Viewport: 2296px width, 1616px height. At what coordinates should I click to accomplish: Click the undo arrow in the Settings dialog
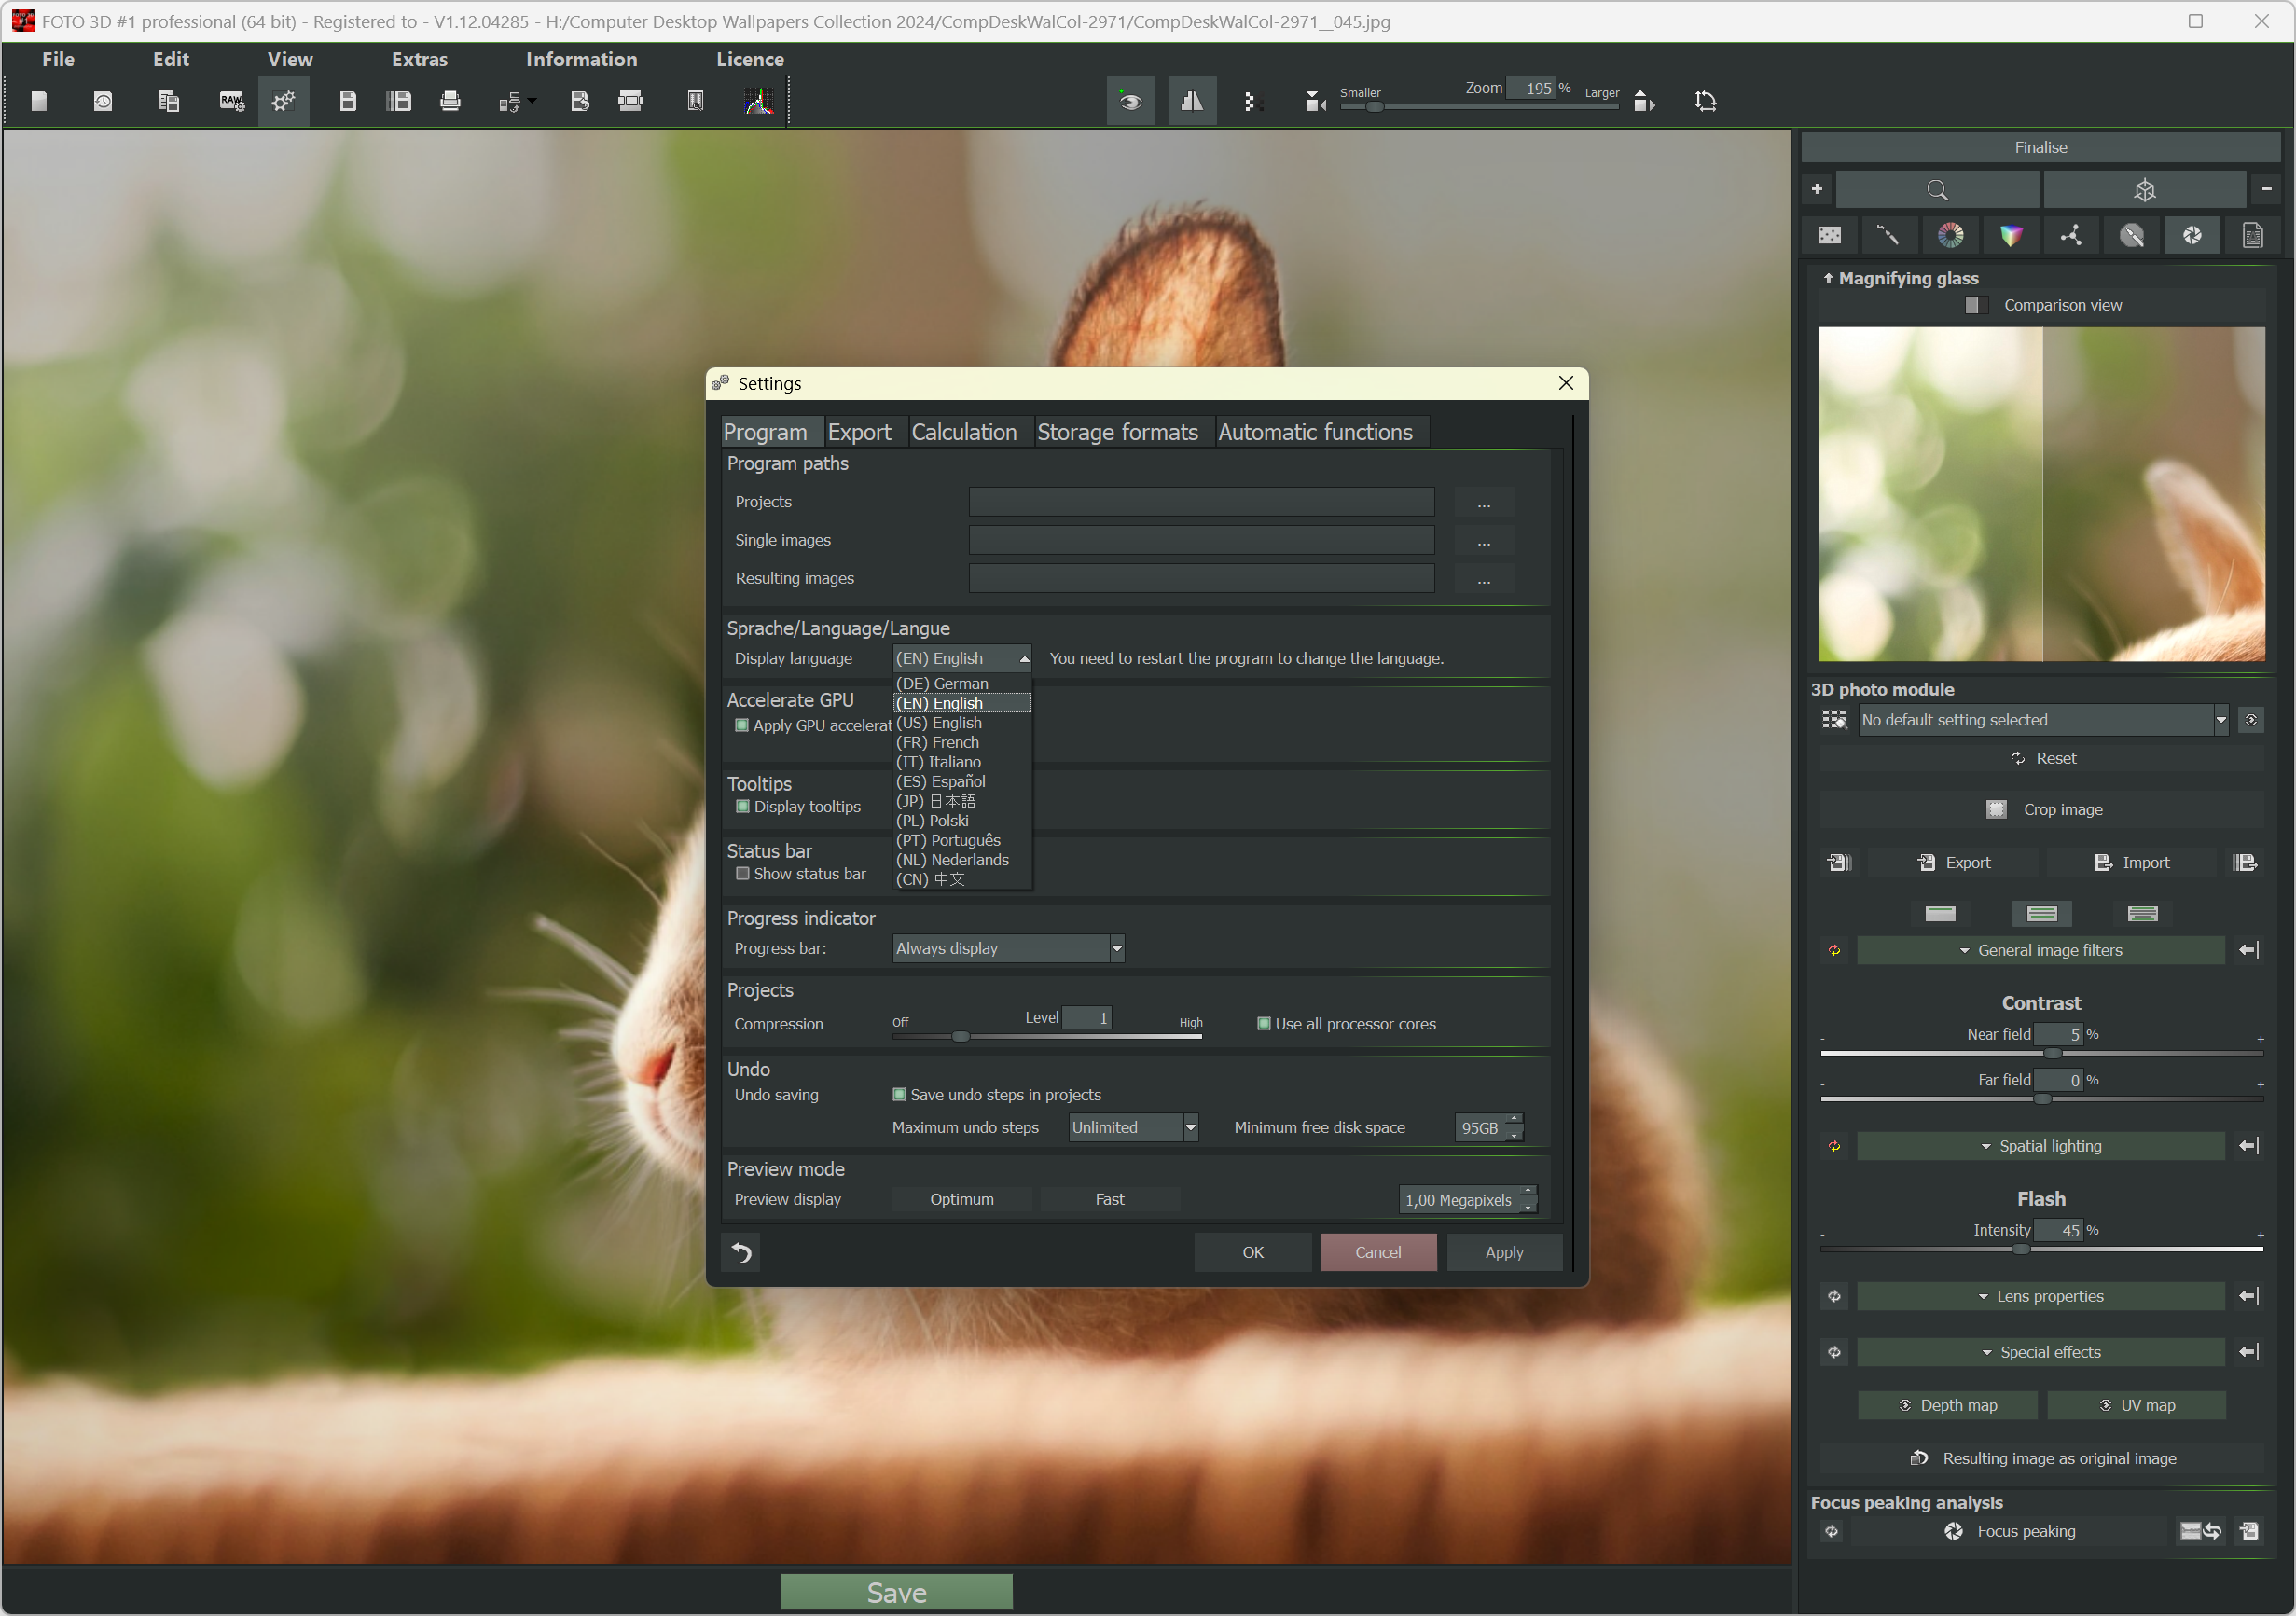point(741,1252)
